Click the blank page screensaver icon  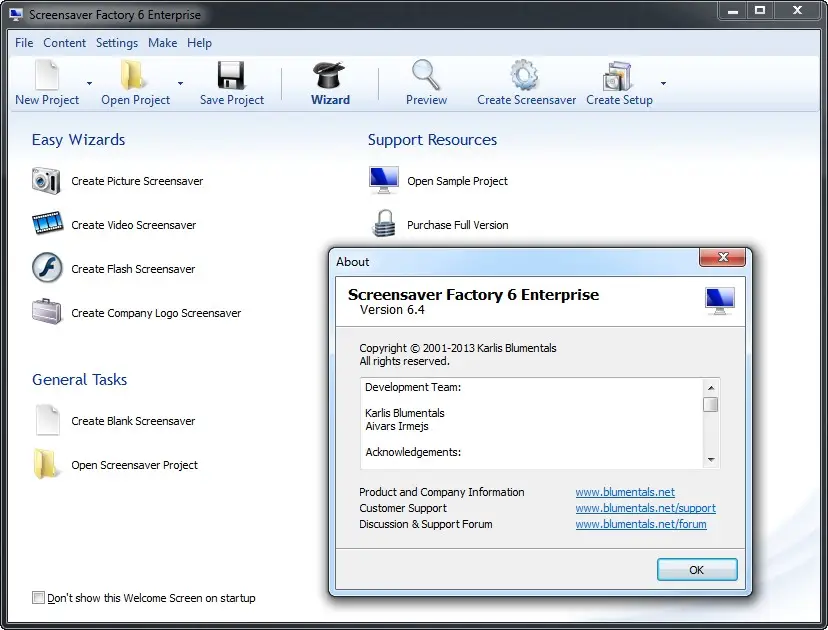point(47,420)
